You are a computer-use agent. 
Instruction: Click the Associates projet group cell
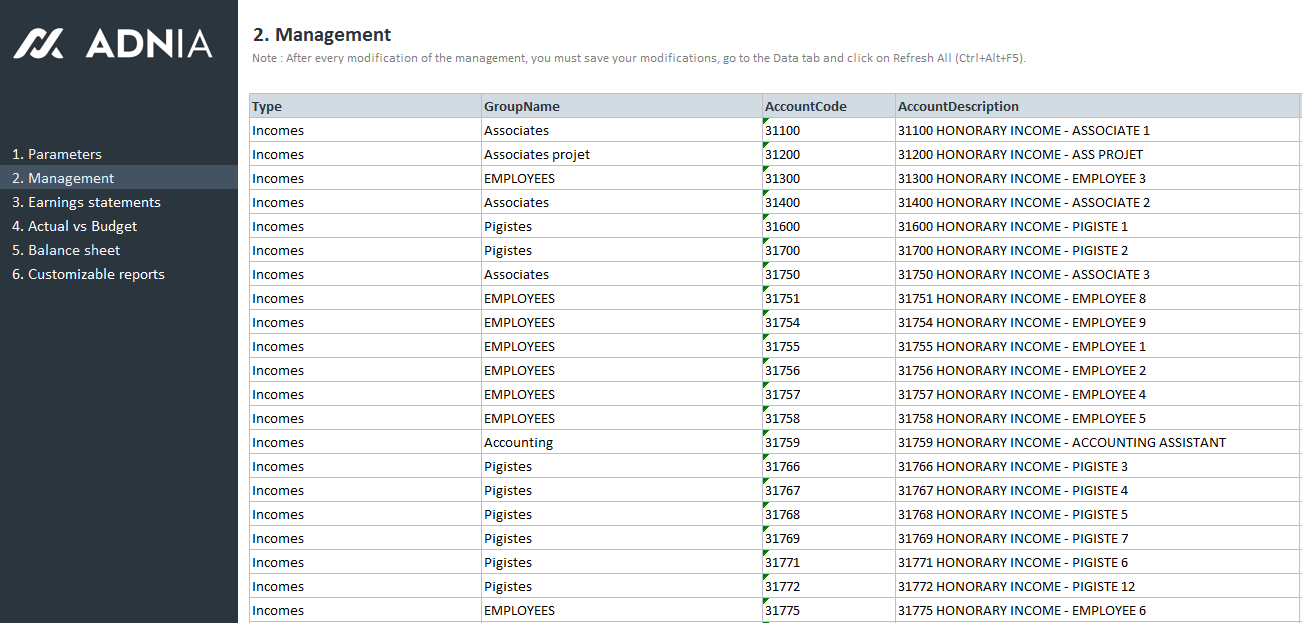click(x=537, y=154)
